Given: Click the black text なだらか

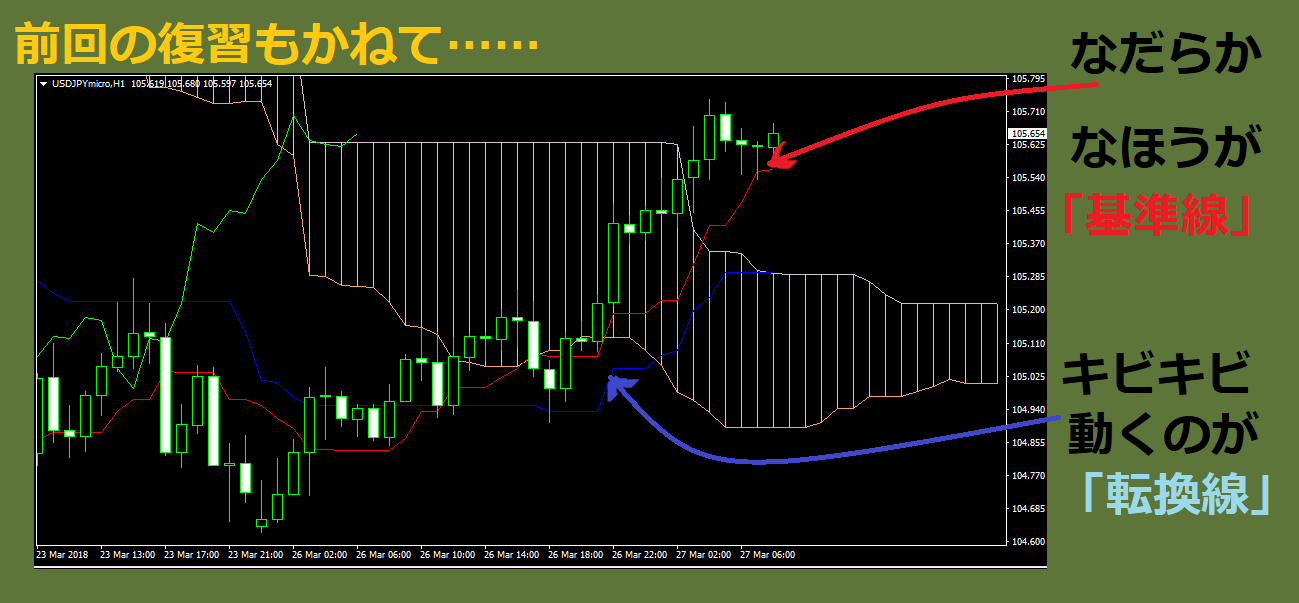Looking at the screenshot, I should tap(1160, 56).
